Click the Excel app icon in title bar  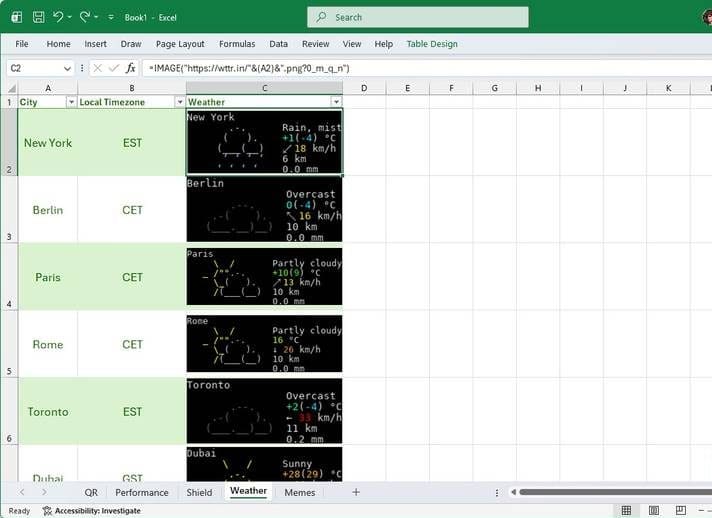tap(17, 17)
